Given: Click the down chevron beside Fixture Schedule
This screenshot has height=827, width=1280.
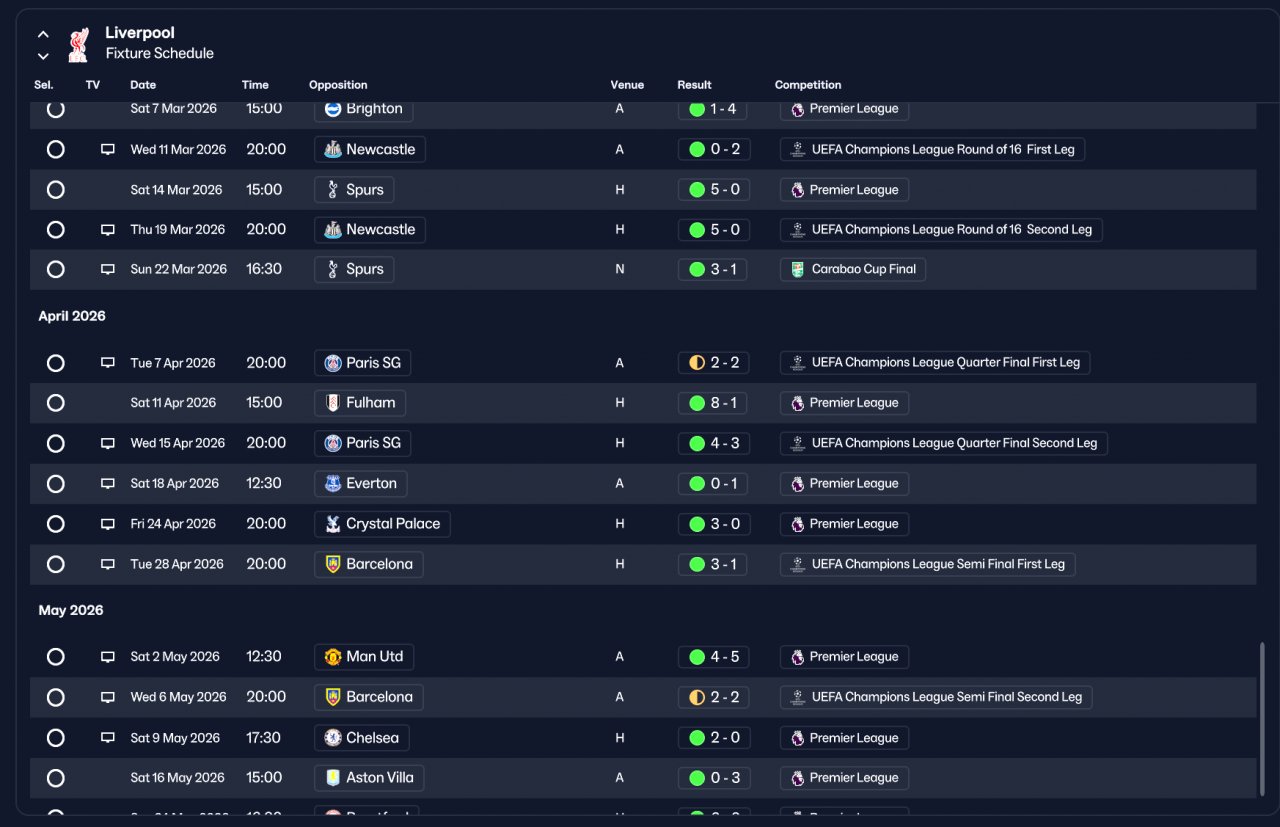Looking at the screenshot, I should point(43,56).
